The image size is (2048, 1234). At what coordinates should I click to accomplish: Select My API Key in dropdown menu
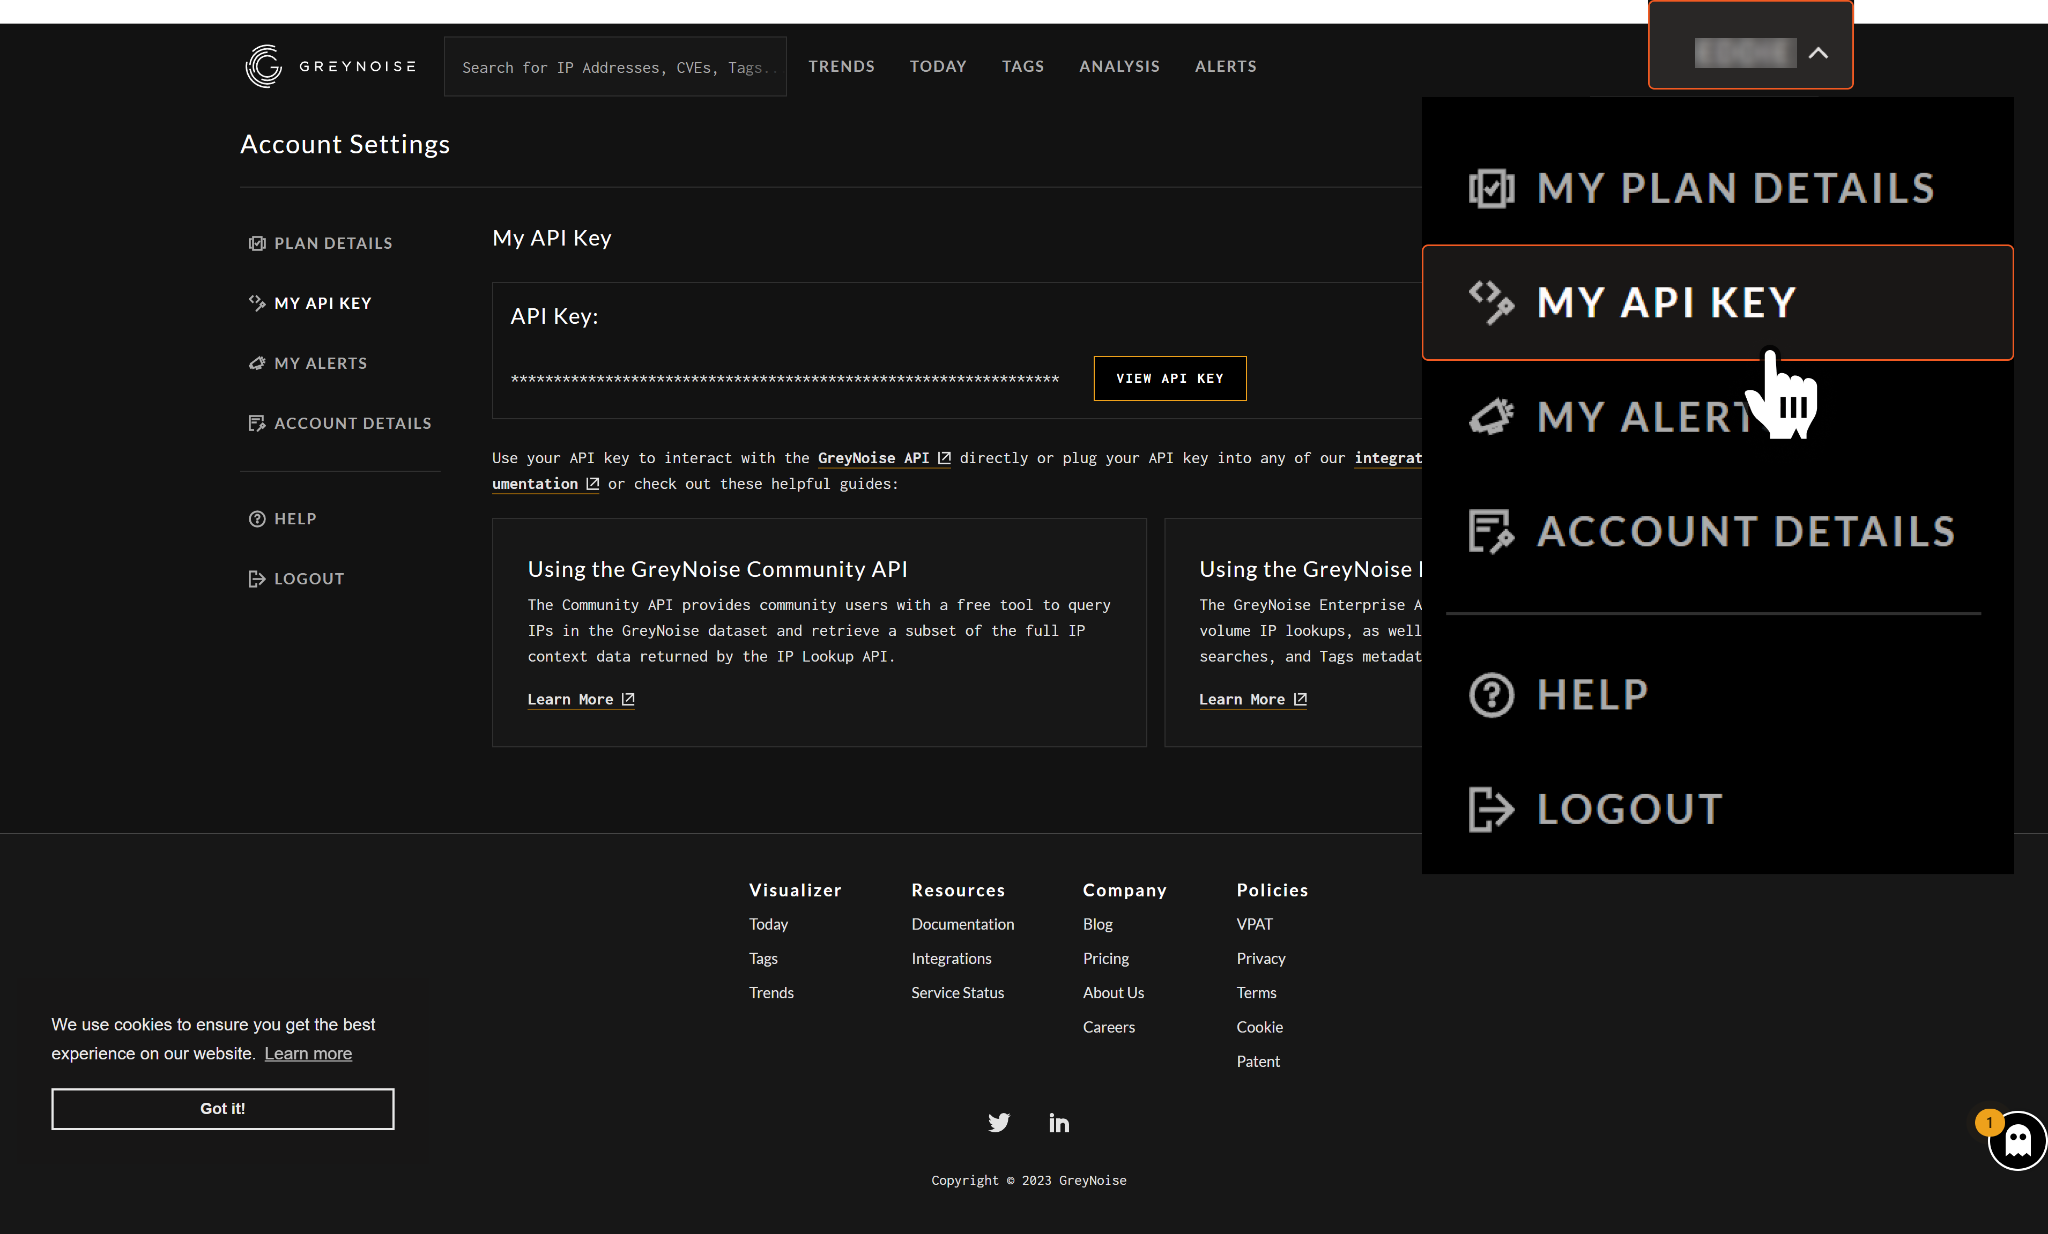coord(1666,302)
